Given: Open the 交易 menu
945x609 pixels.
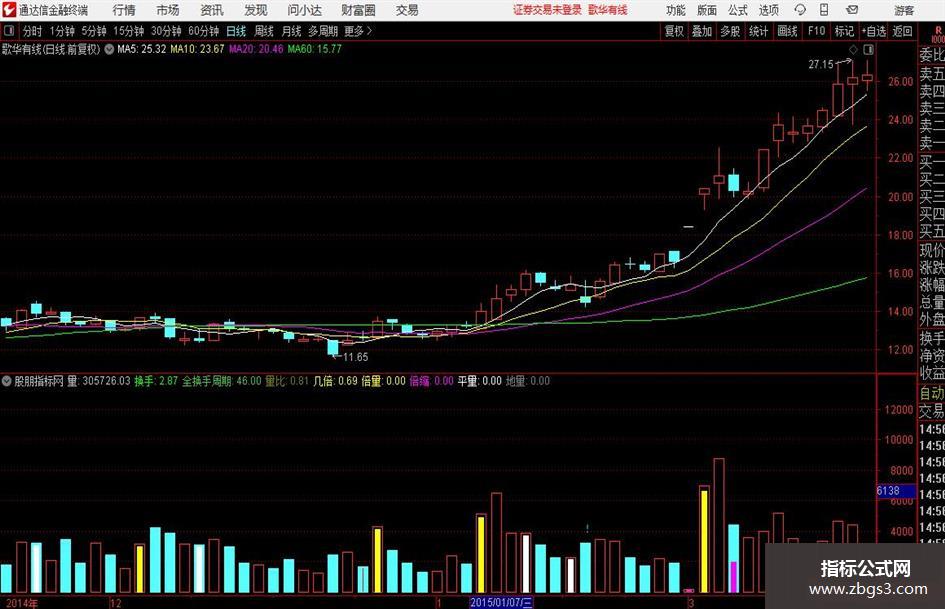Looking at the screenshot, I should click(x=407, y=10).
